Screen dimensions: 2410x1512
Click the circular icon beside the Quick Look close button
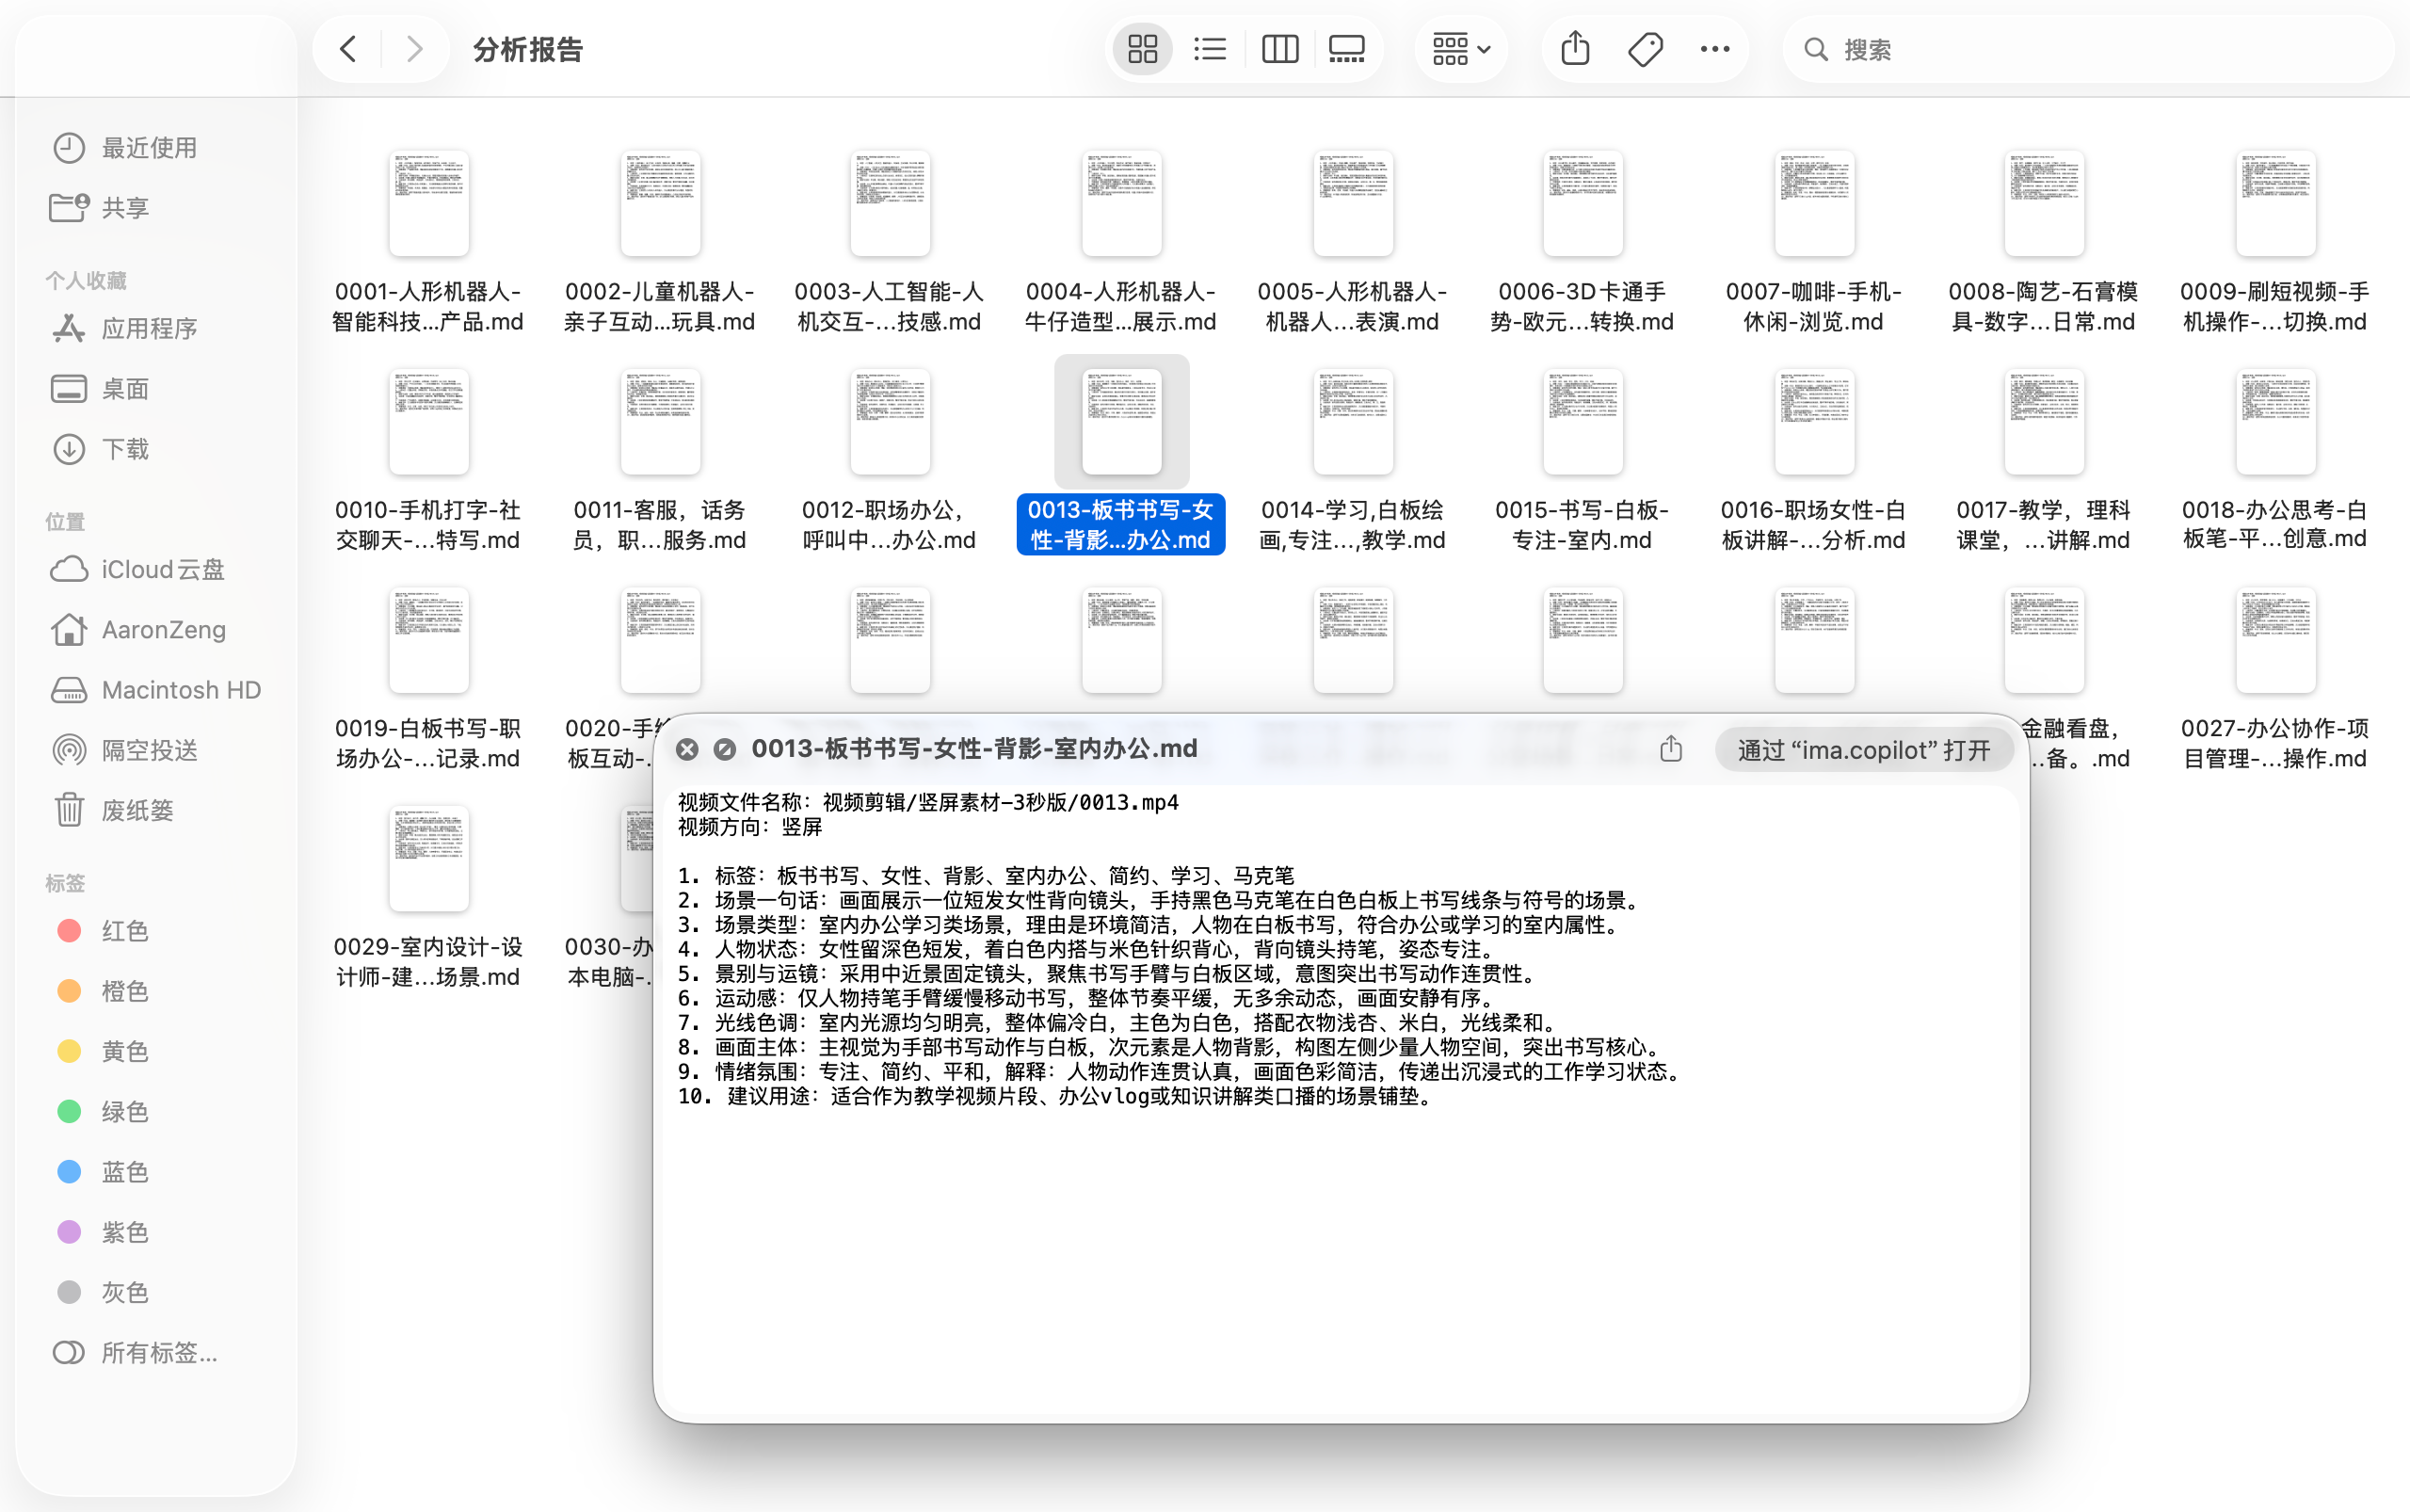pos(725,749)
